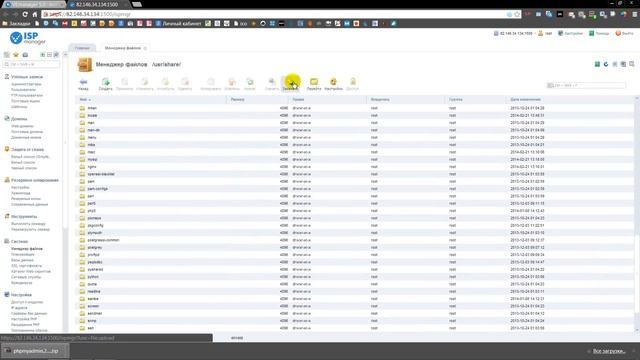Select the python folder row

[x=355, y=277]
